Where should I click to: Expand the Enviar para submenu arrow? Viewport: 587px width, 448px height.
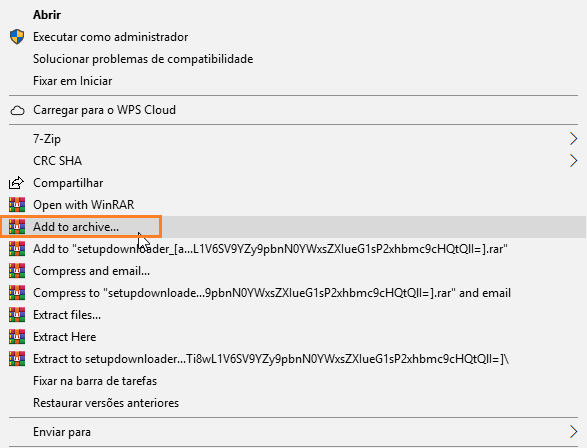pyautogui.click(x=573, y=432)
